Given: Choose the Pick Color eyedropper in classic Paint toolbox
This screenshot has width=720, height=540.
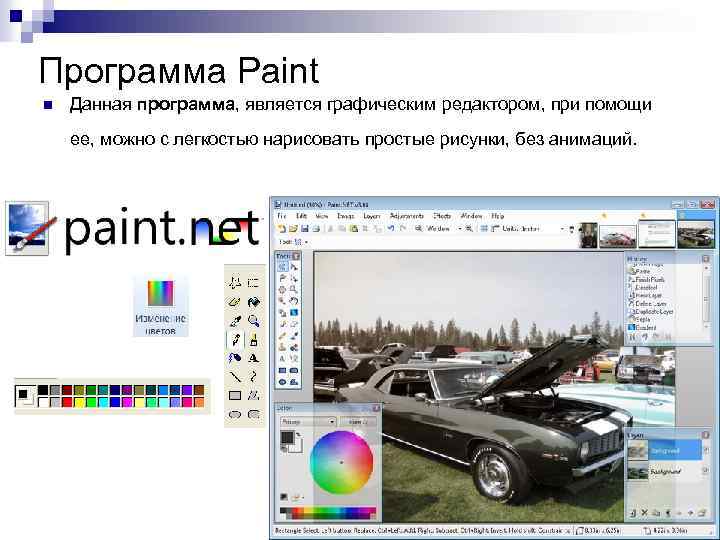Looking at the screenshot, I should point(235,321).
